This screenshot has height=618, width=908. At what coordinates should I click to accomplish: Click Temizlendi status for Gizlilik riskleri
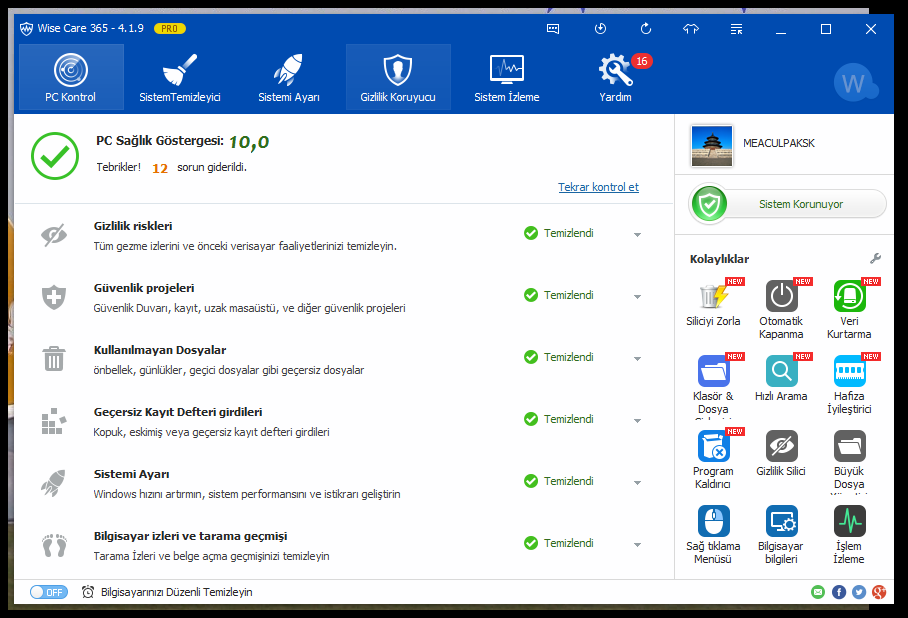(x=559, y=233)
